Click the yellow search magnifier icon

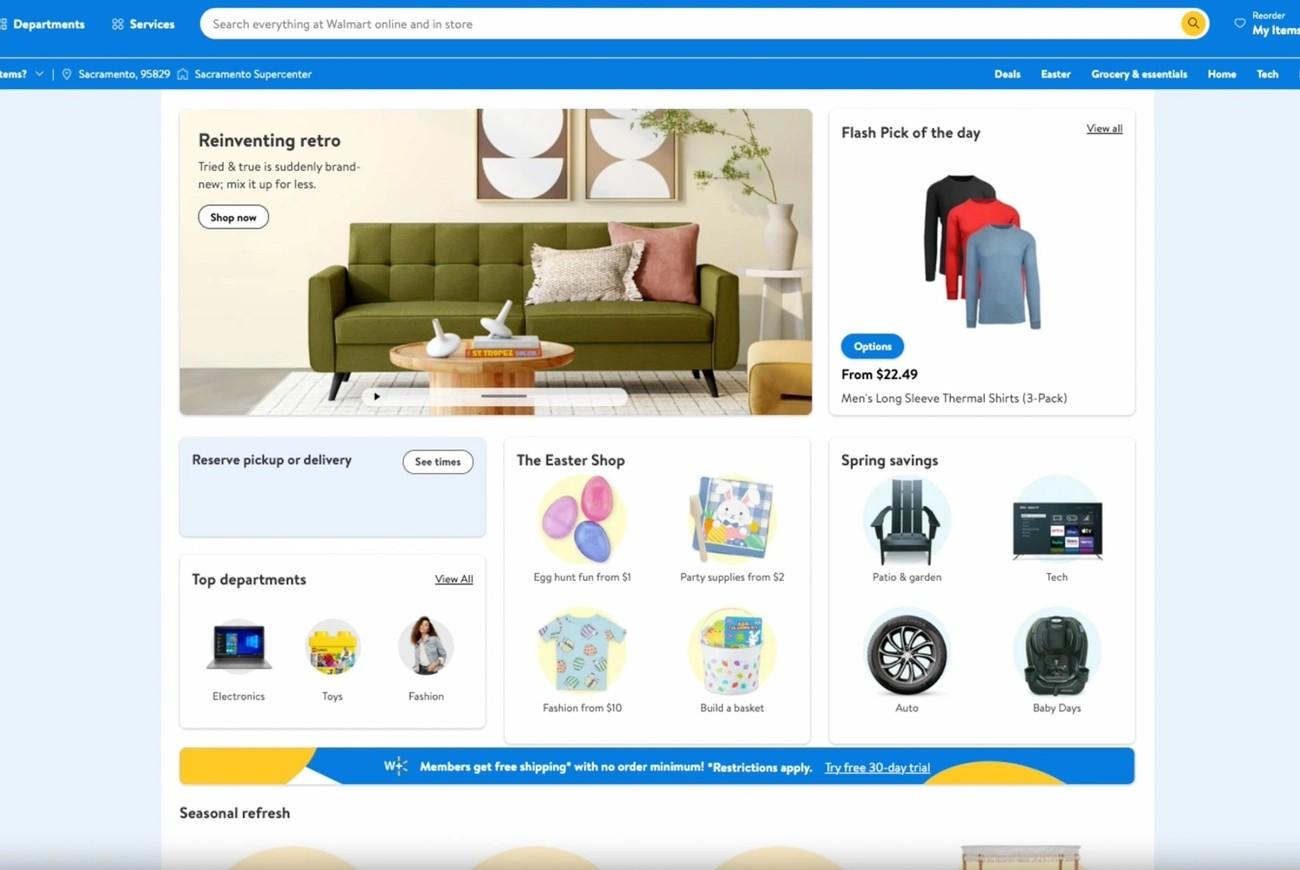[x=1193, y=23]
